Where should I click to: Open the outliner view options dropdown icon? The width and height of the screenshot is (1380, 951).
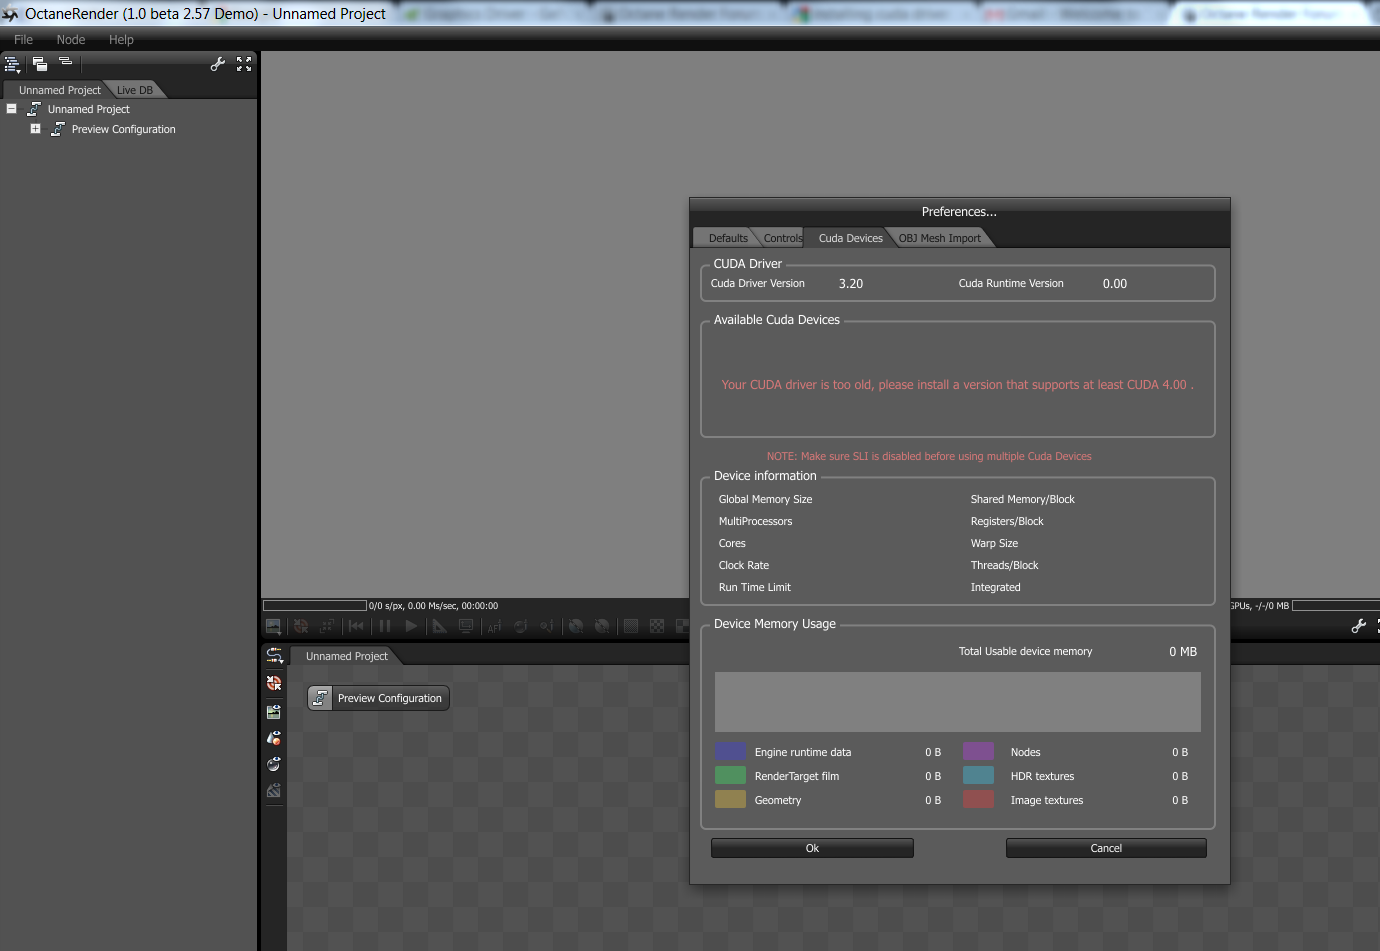(x=12, y=65)
